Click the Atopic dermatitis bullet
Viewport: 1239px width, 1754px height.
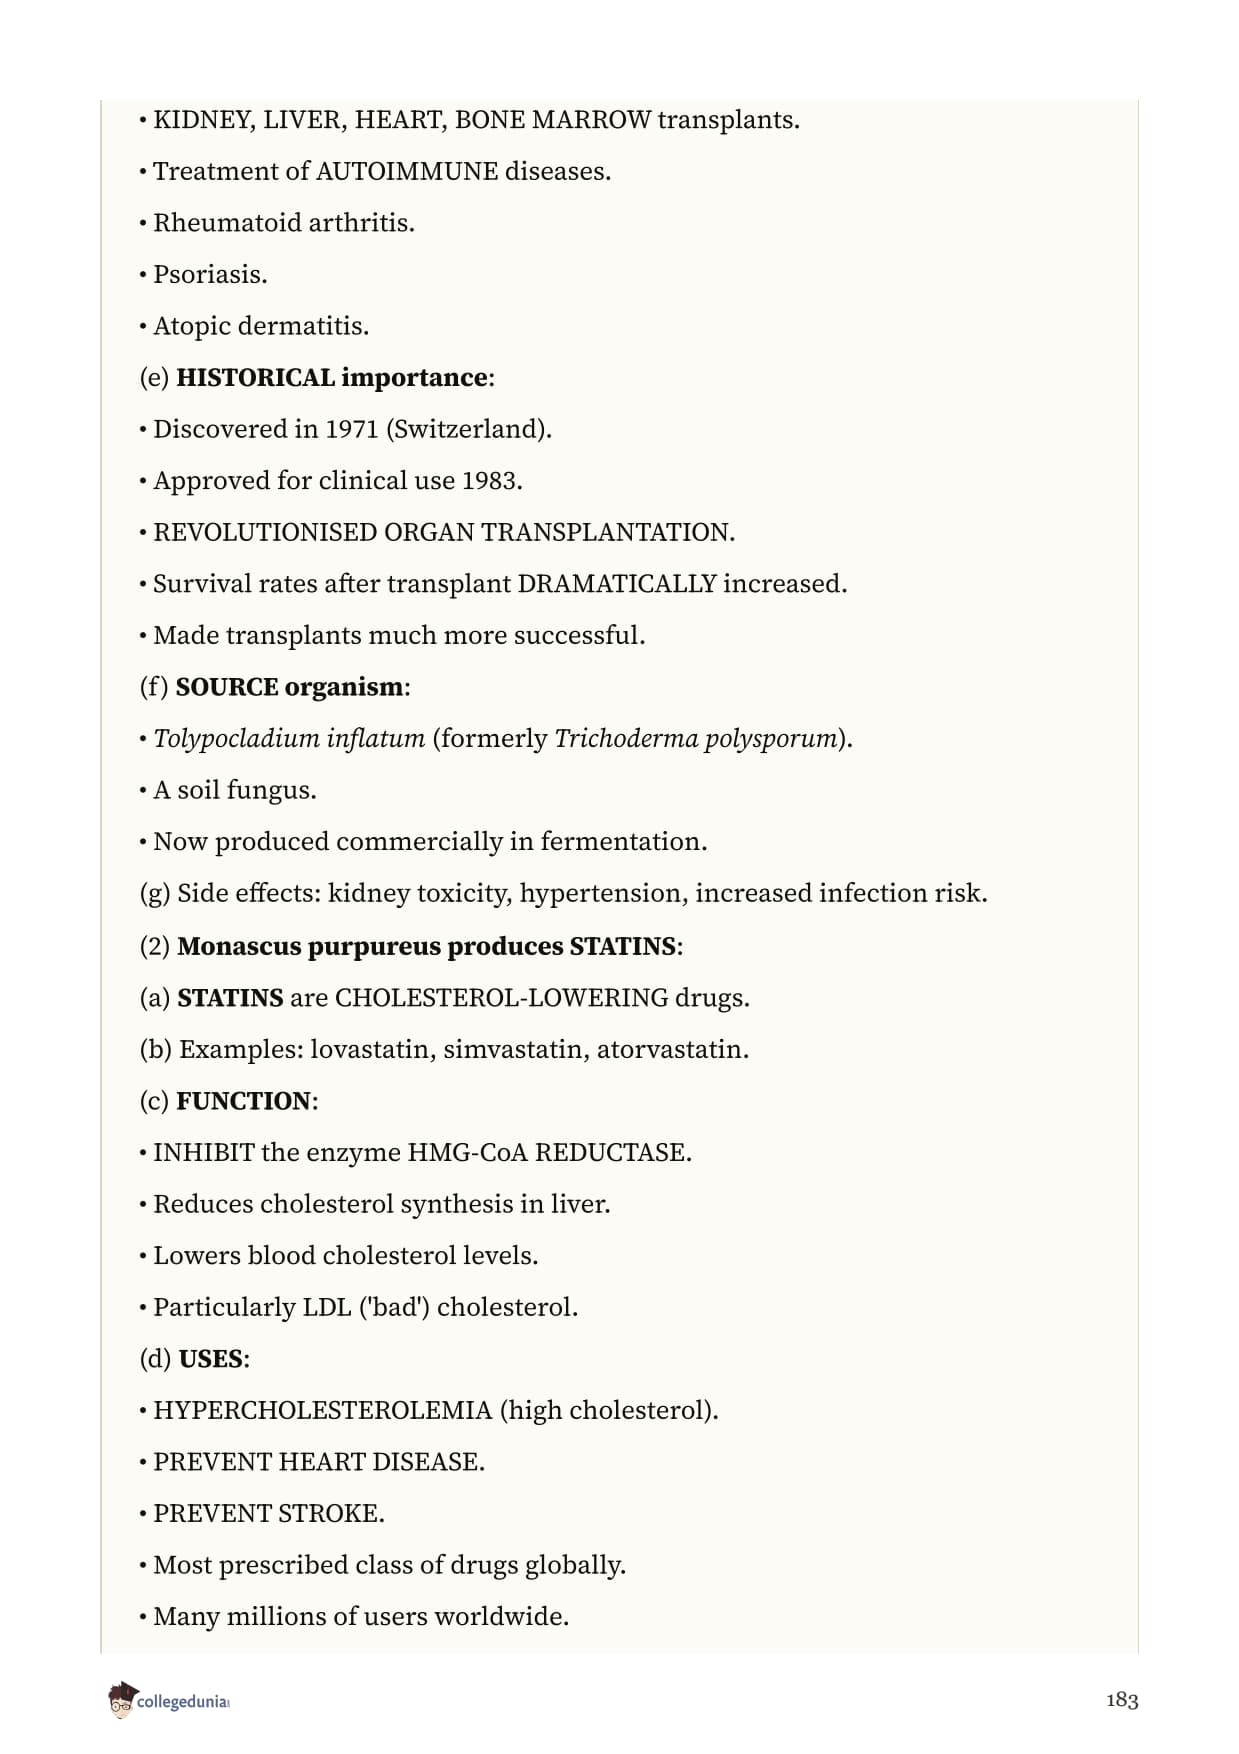[x=254, y=327]
